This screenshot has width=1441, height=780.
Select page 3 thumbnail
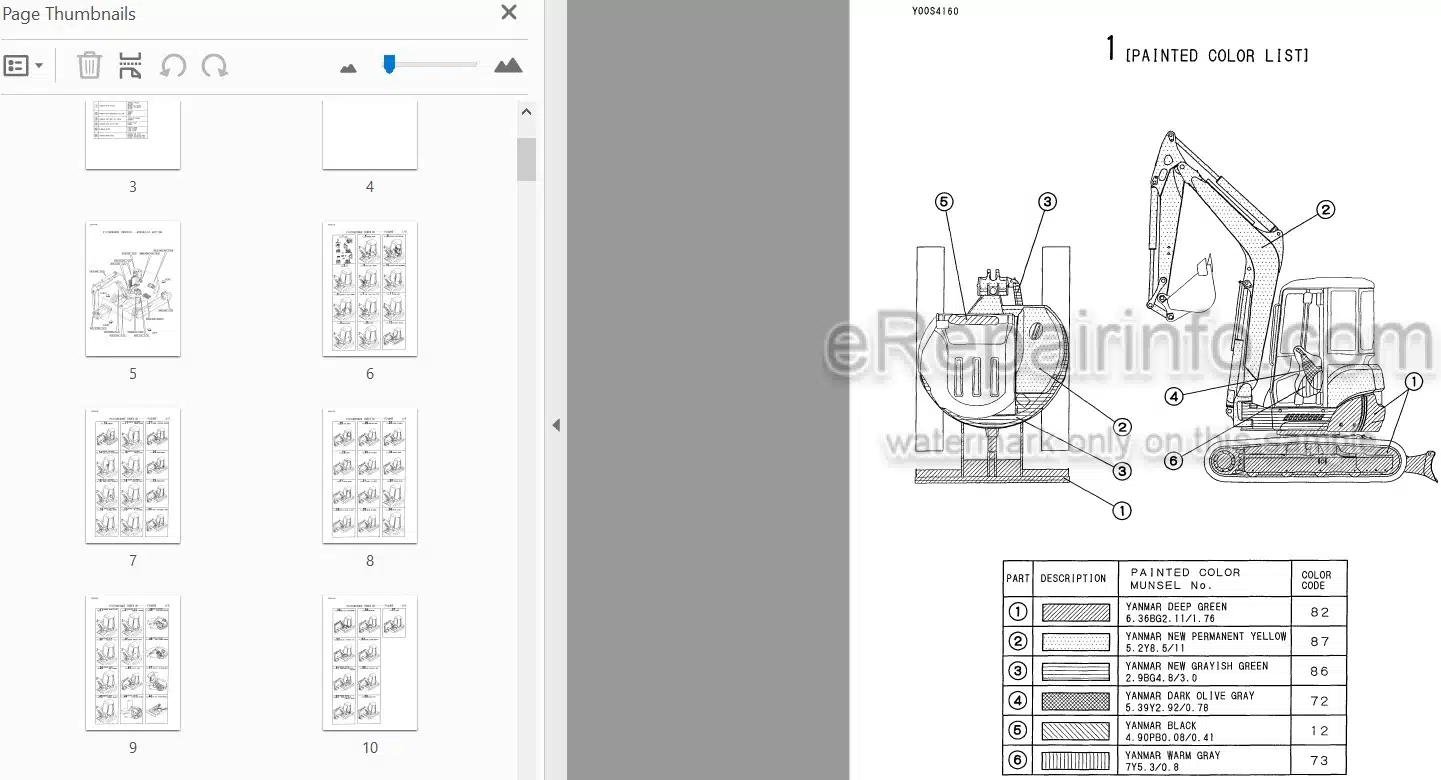133,134
